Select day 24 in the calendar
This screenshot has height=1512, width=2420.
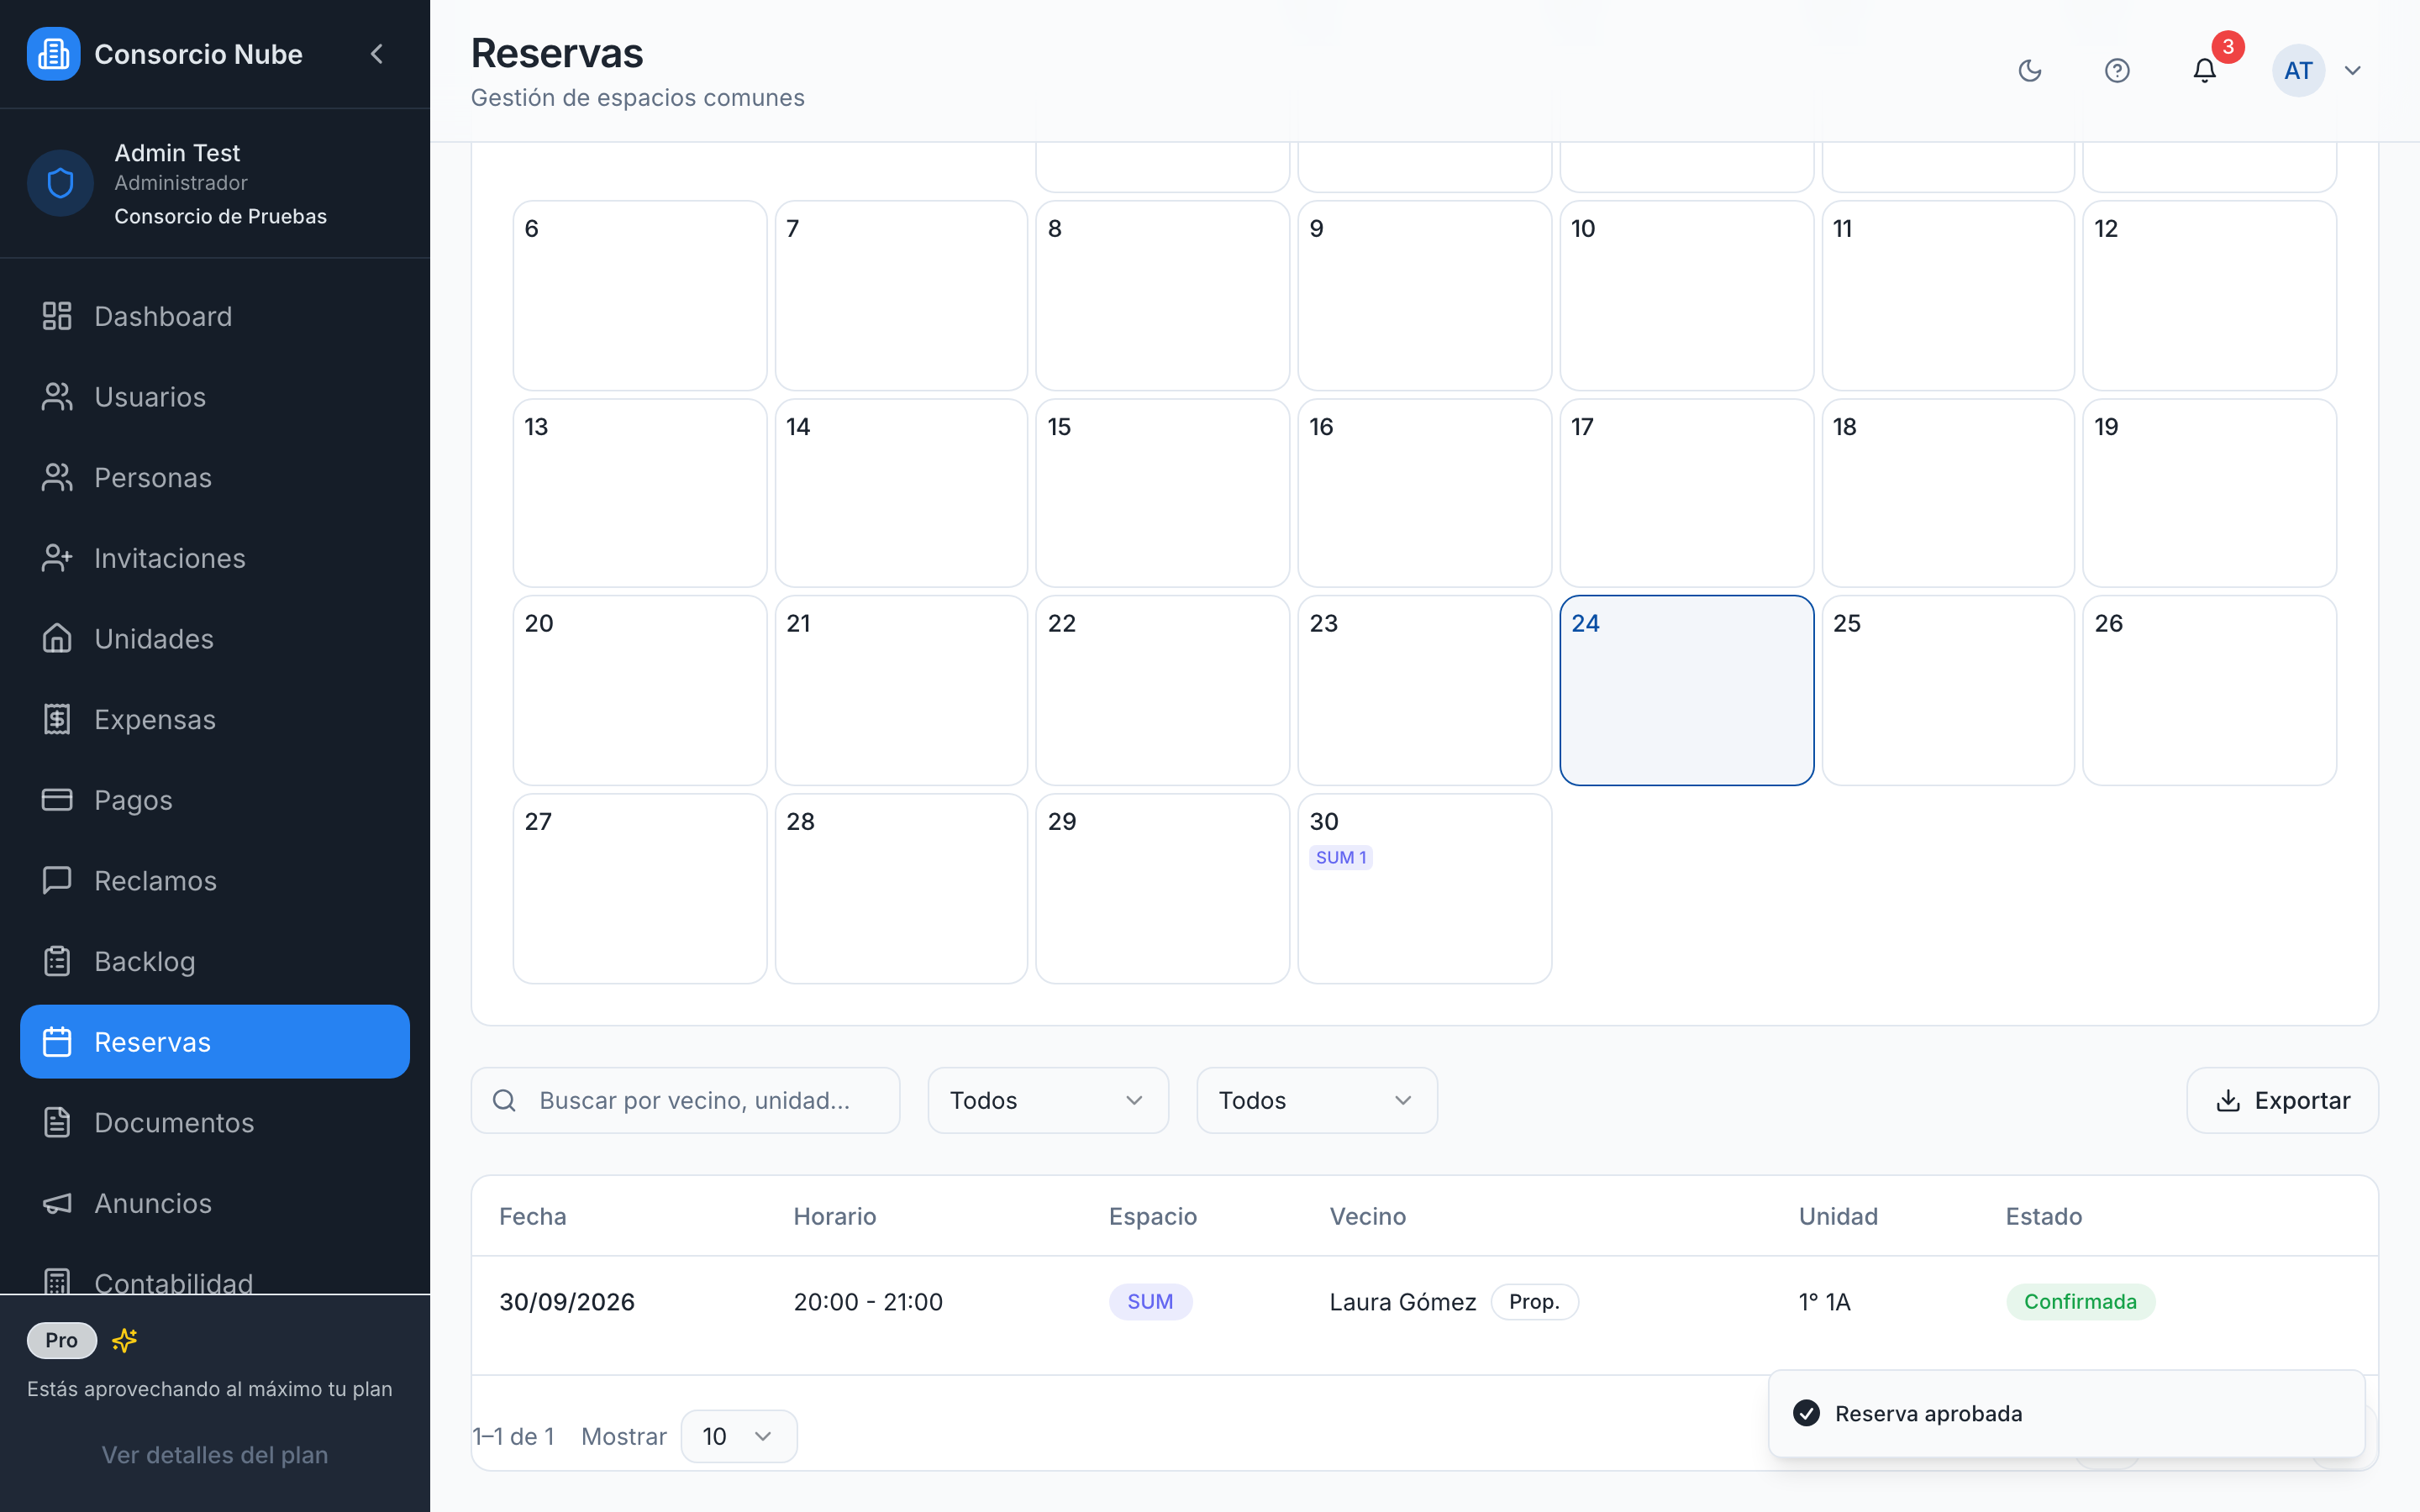click(1686, 690)
